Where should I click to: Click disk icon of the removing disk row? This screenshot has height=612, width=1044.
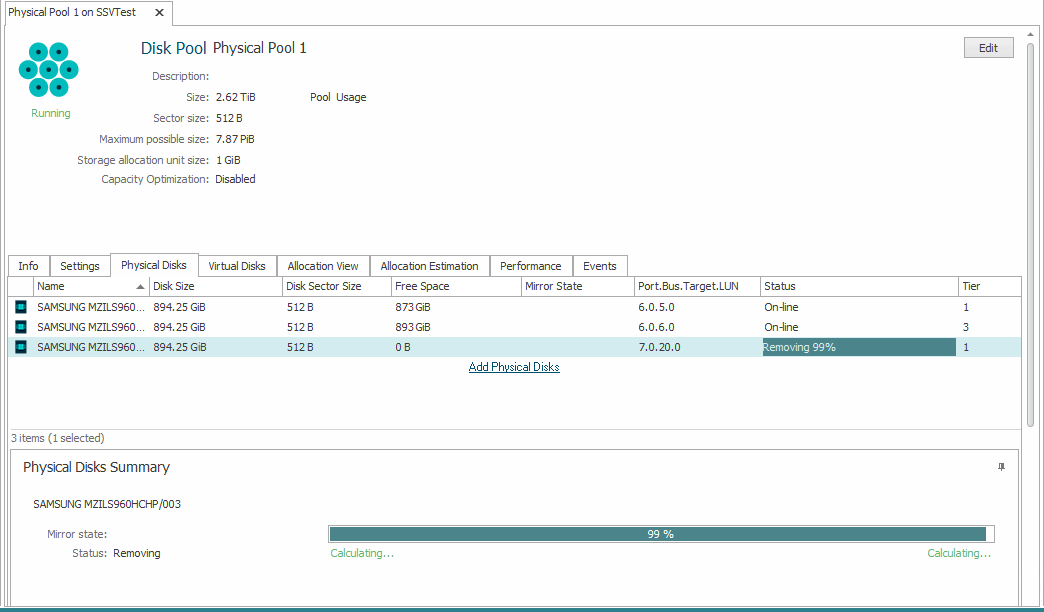[21, 347]
